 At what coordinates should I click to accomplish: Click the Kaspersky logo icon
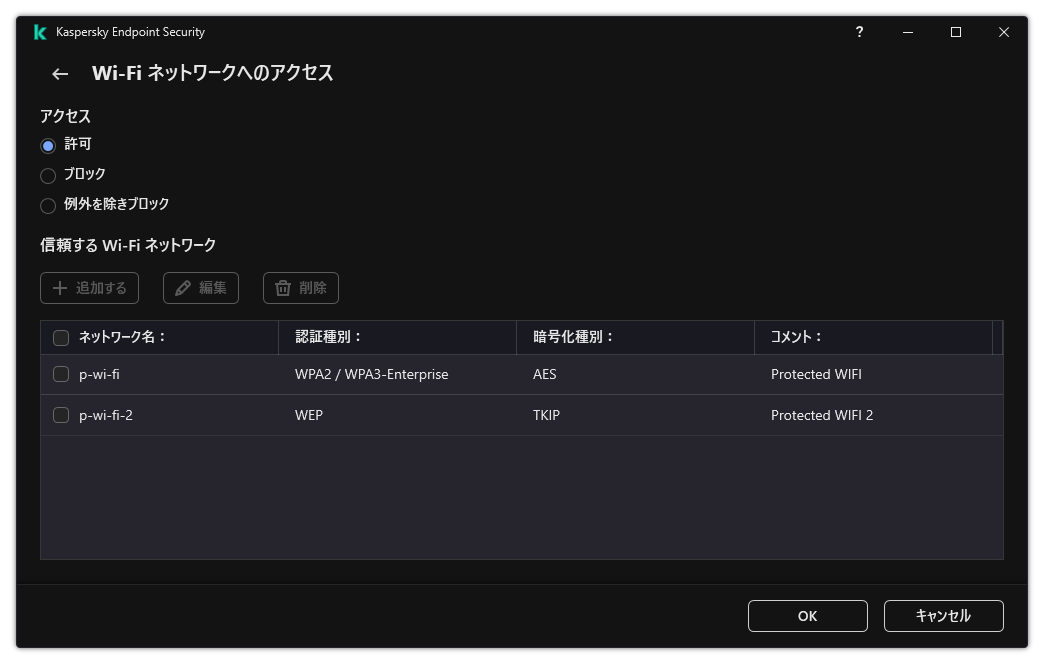[x=40, y=32]
